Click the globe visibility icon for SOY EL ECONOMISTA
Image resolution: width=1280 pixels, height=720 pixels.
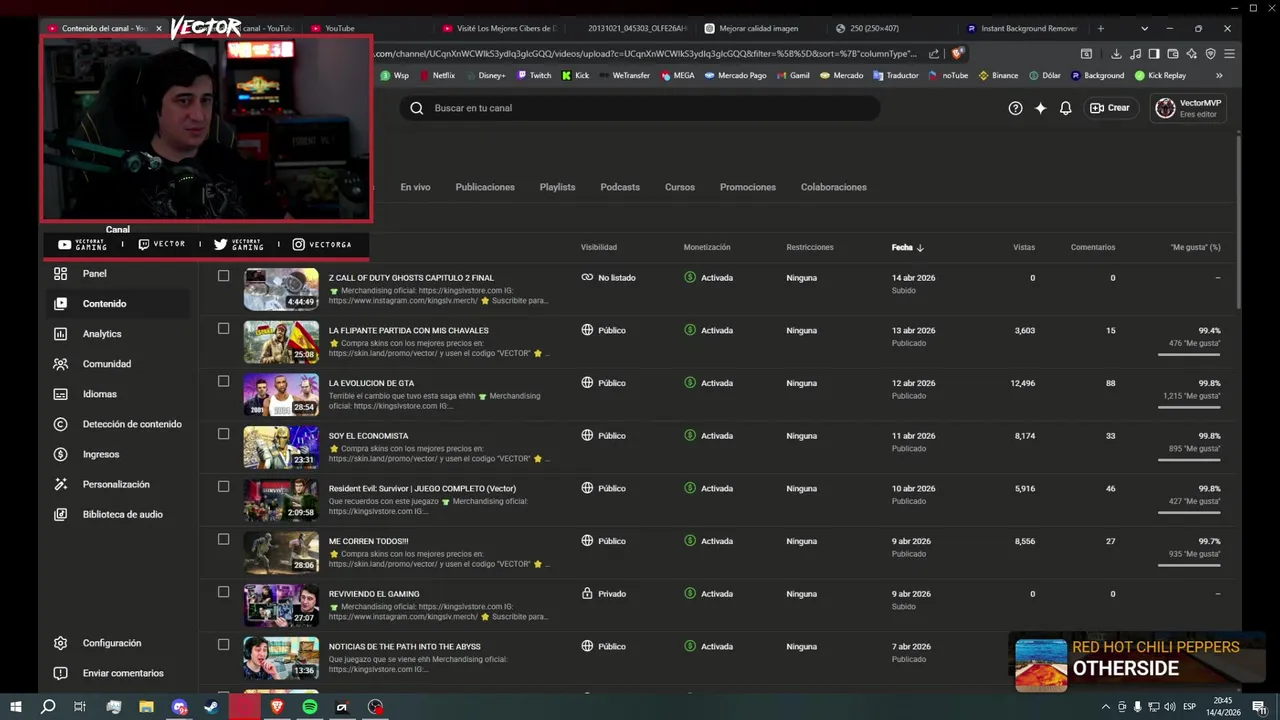coord(587,436)
